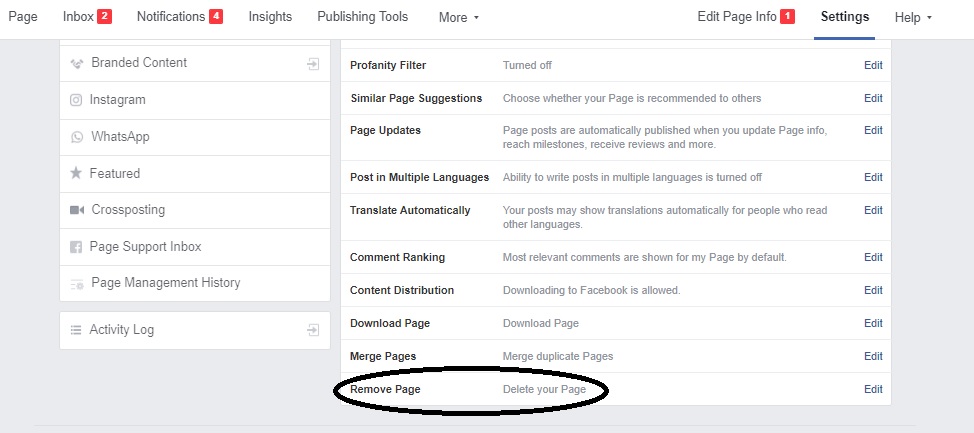This screenshot has width=974, height=433.
Task: Click the Page Updates label
Action: point(385,130)
